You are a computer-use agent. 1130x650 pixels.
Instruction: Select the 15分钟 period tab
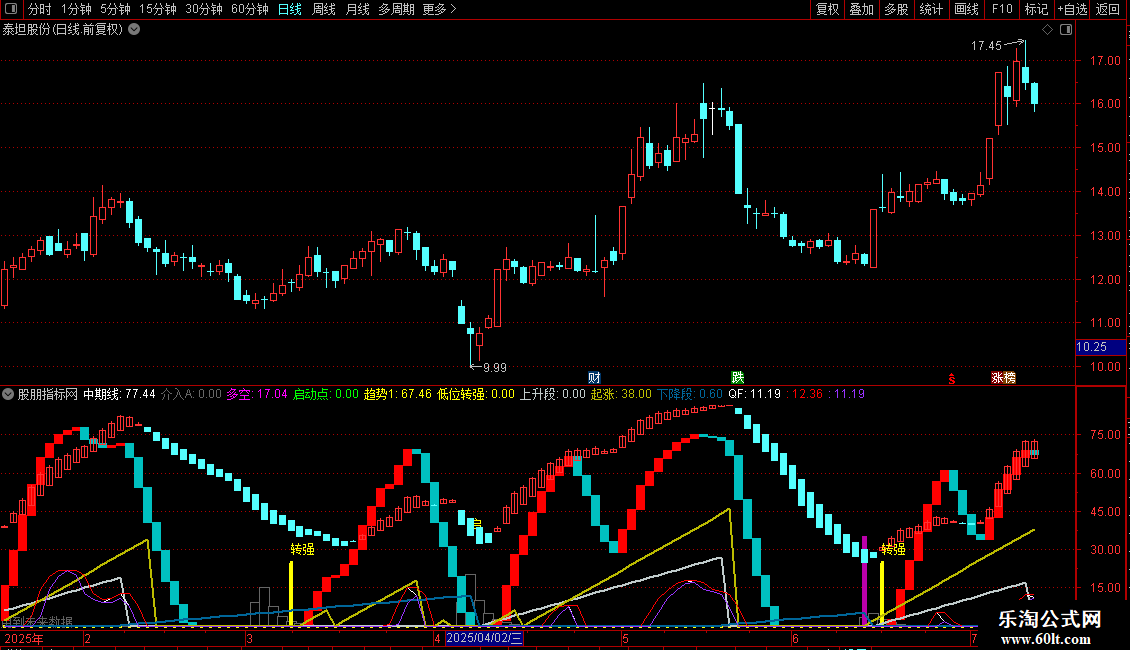click(158, 9)
